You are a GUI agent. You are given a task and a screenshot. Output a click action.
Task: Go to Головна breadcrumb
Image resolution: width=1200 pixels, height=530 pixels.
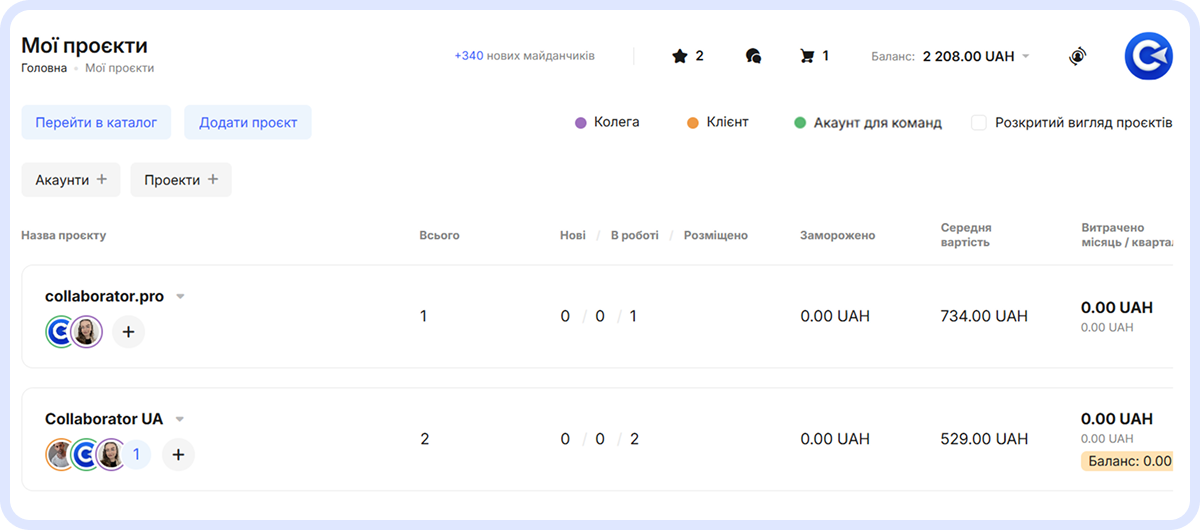(x=44, y=68)
